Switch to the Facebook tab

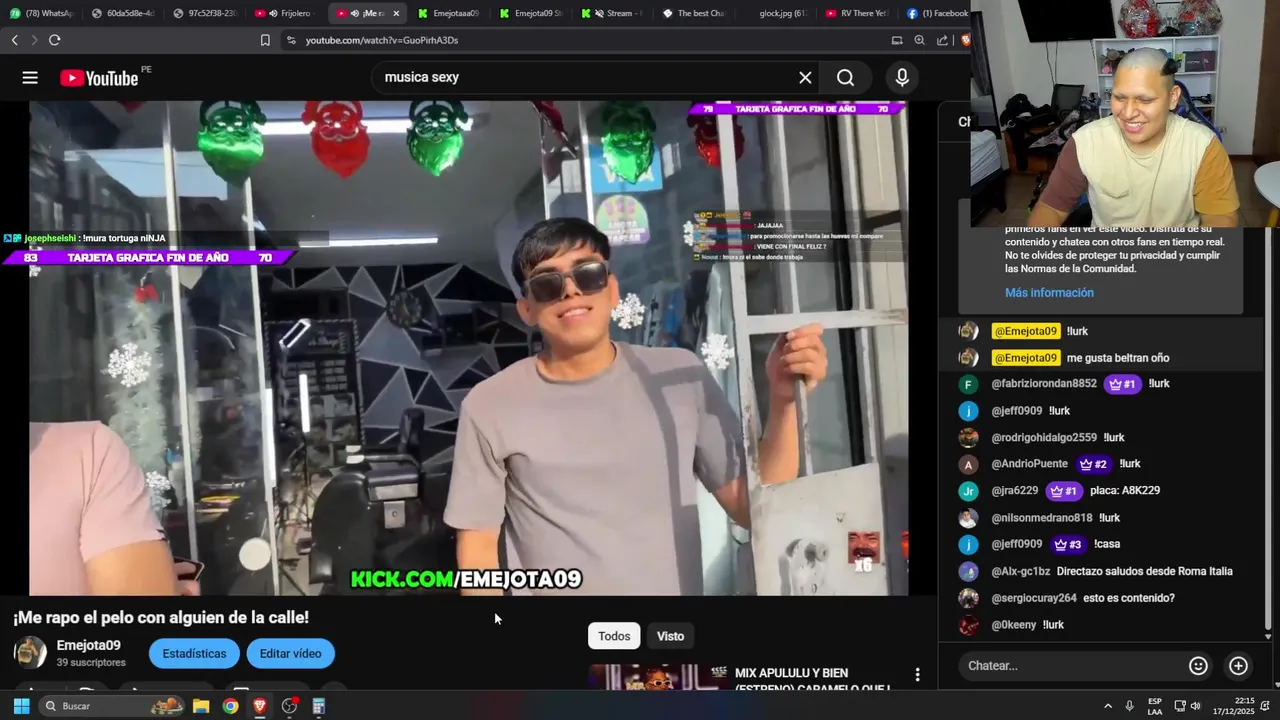click(x=937, y=13)
